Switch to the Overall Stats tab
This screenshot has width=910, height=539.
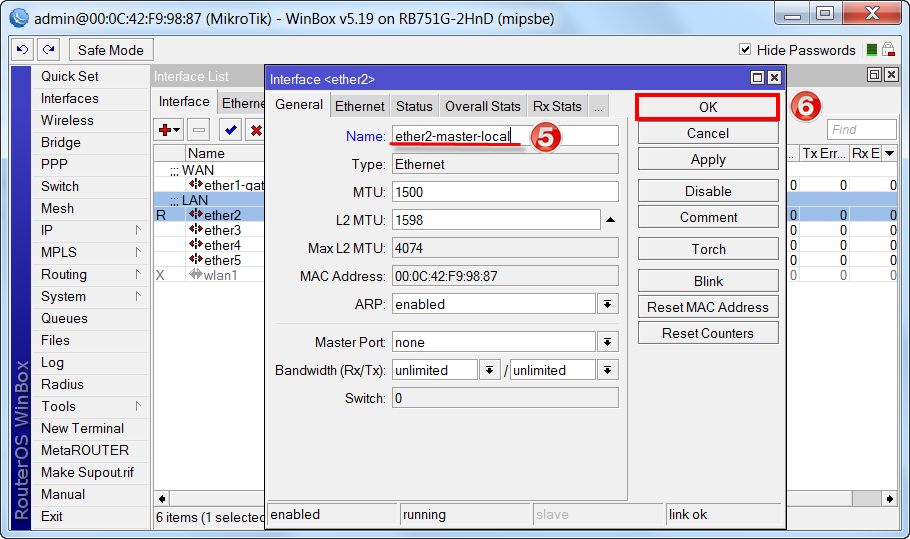tap(483, 106)
